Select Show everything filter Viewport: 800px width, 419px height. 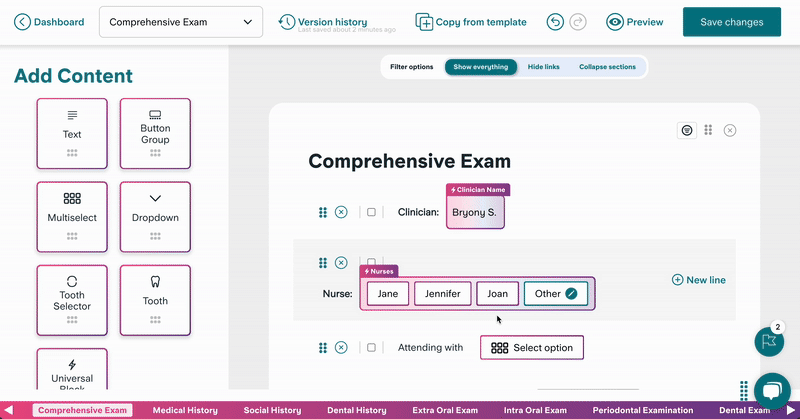coord(481,67)
